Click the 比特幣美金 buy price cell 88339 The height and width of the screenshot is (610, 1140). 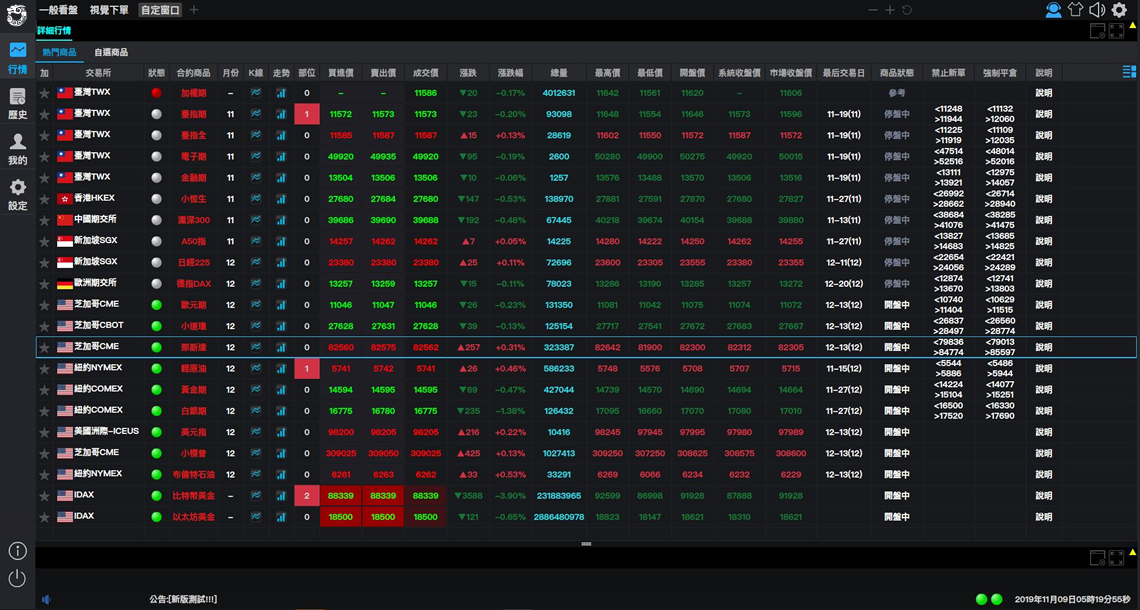coord(340,496)
